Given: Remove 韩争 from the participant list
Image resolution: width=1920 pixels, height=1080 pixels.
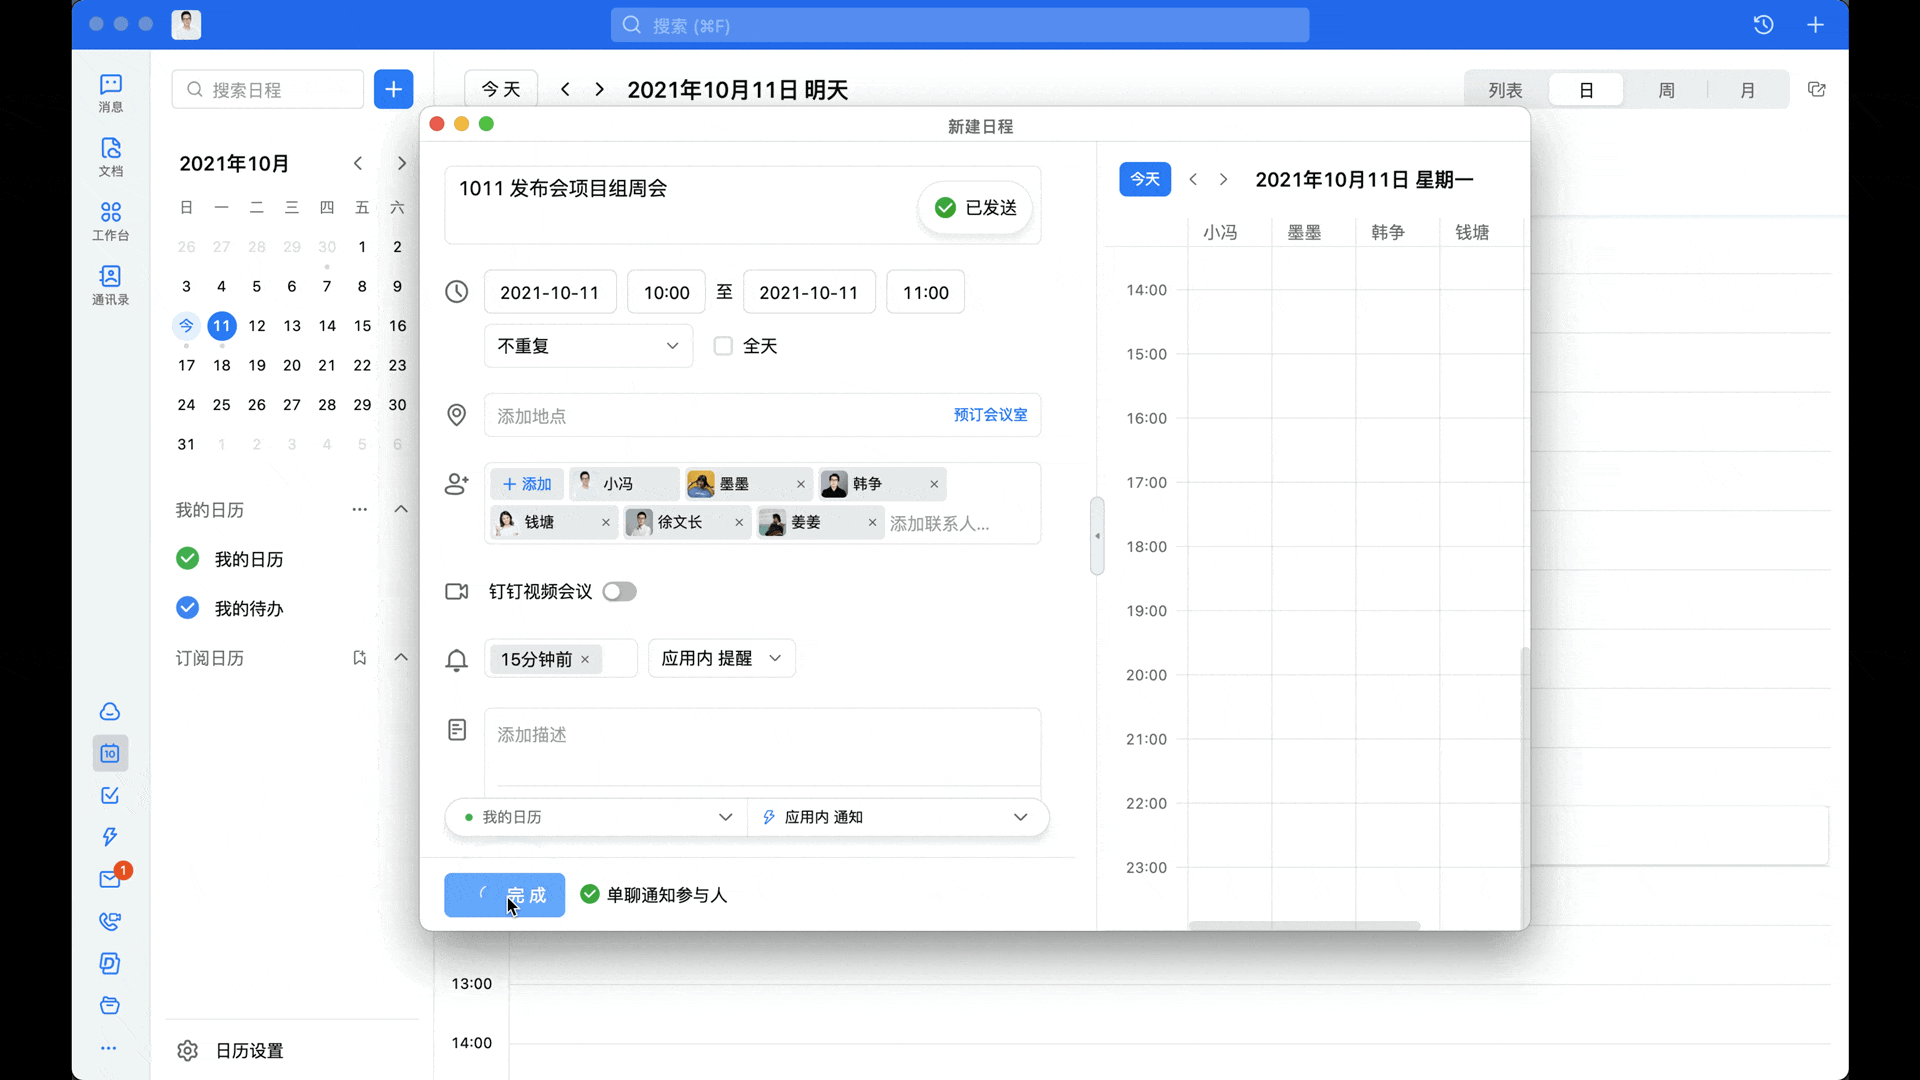Looking at the screenshot, I should pos(932,484).
